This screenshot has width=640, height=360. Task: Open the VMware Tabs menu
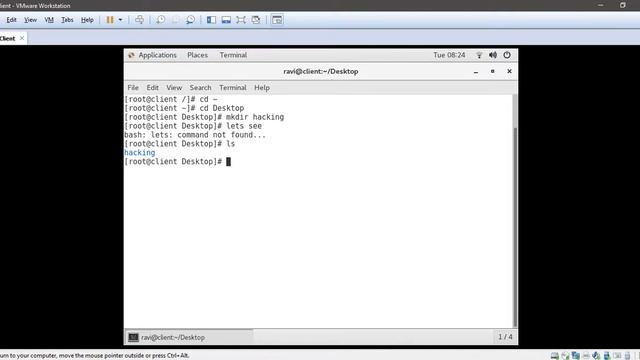(x=67, y=20)
